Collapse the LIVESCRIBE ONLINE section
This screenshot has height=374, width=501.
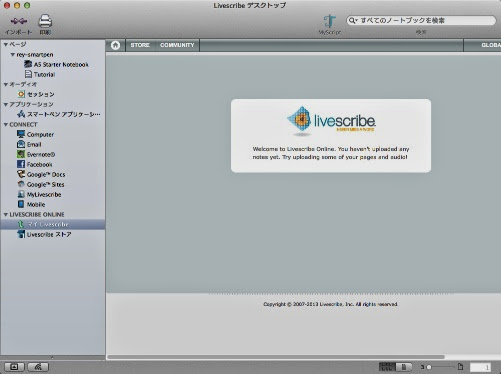pyautogui.click(x=6, y=214)
